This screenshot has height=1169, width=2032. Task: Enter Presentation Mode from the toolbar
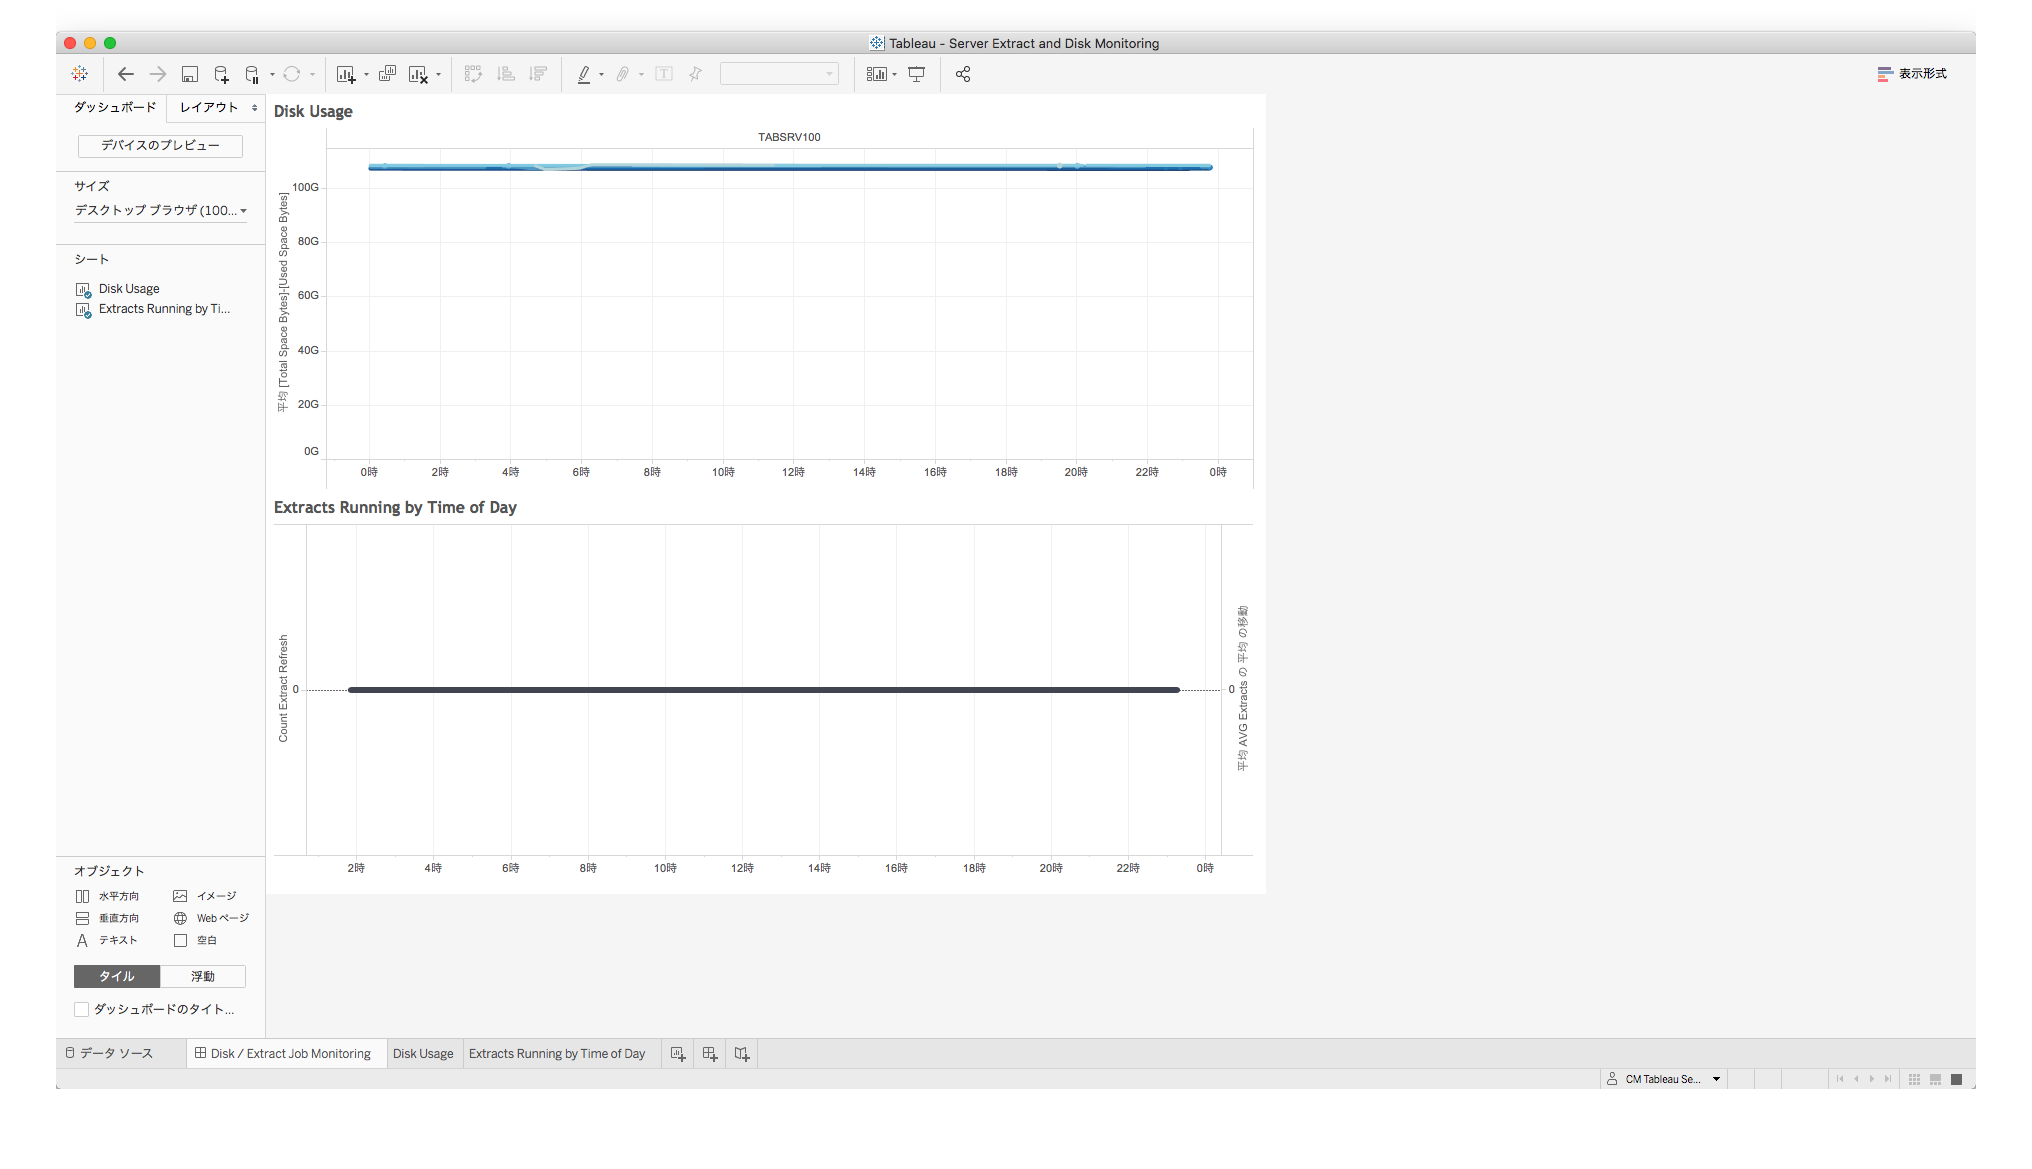[x=917, y=73]
